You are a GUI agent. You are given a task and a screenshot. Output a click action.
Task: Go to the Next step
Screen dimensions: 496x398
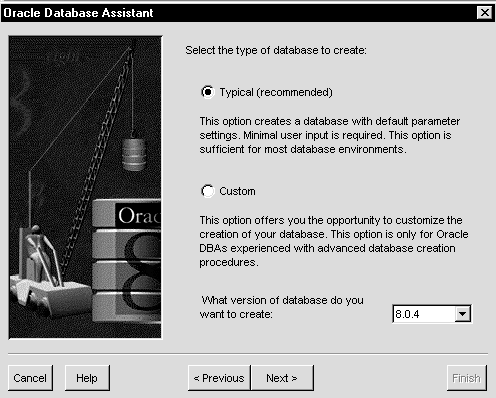click(x=282, y=378)
